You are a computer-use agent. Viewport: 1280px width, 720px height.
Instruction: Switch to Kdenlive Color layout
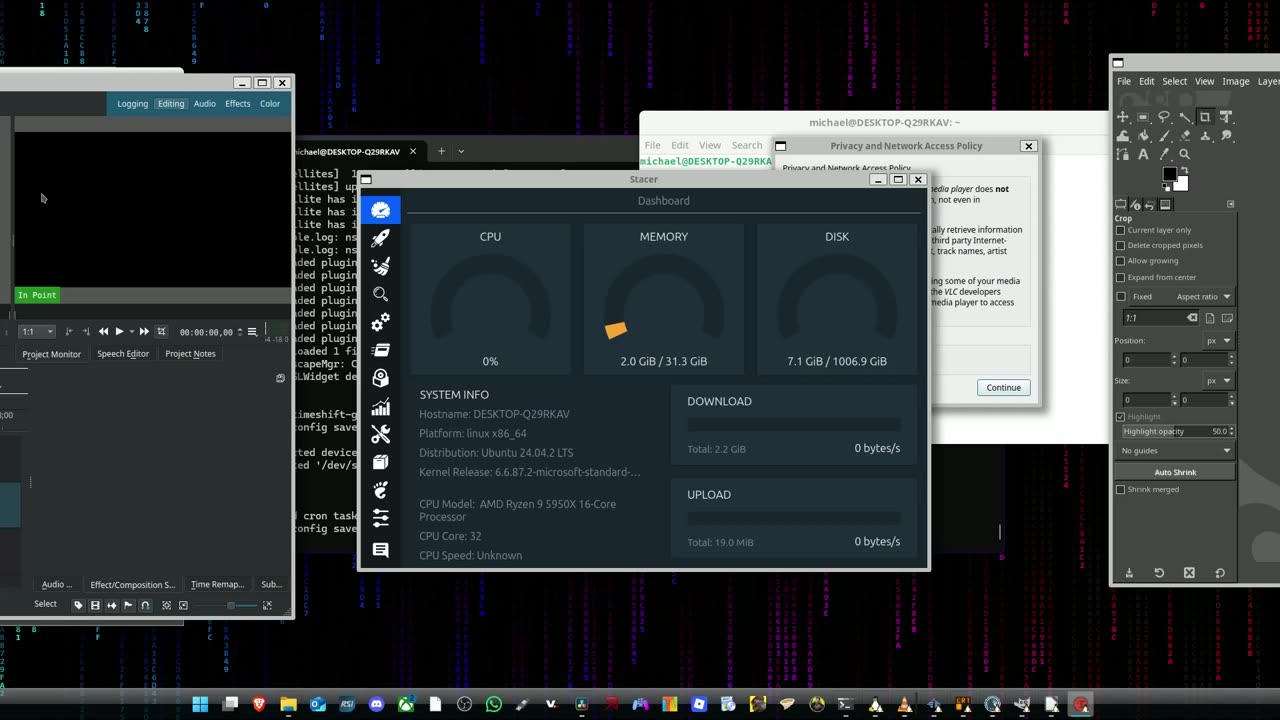(270, 104)
